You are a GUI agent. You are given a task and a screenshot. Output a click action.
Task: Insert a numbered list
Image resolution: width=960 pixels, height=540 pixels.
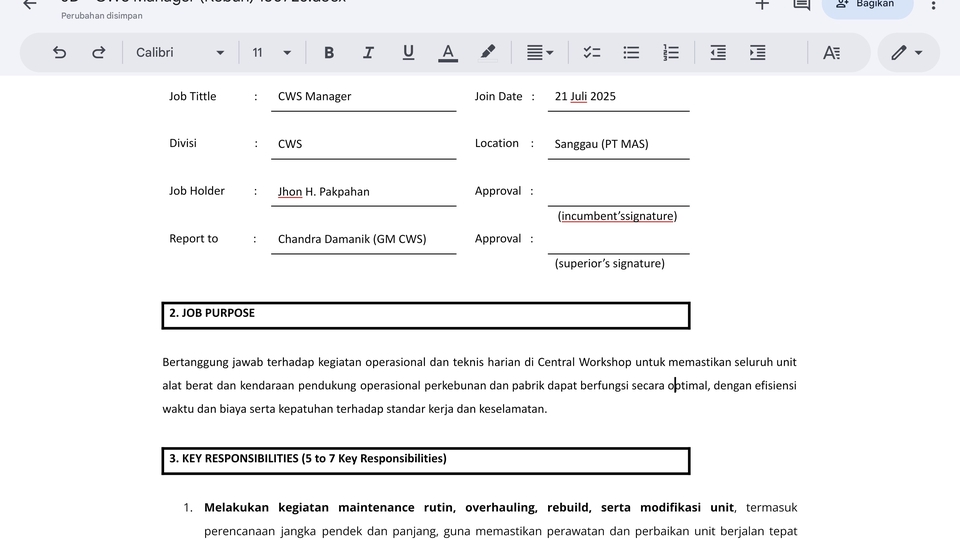click(x=671, y=53)
